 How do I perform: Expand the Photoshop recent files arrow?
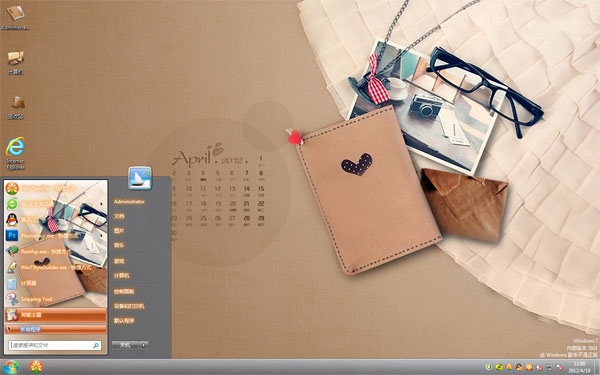tap(101, 235)
